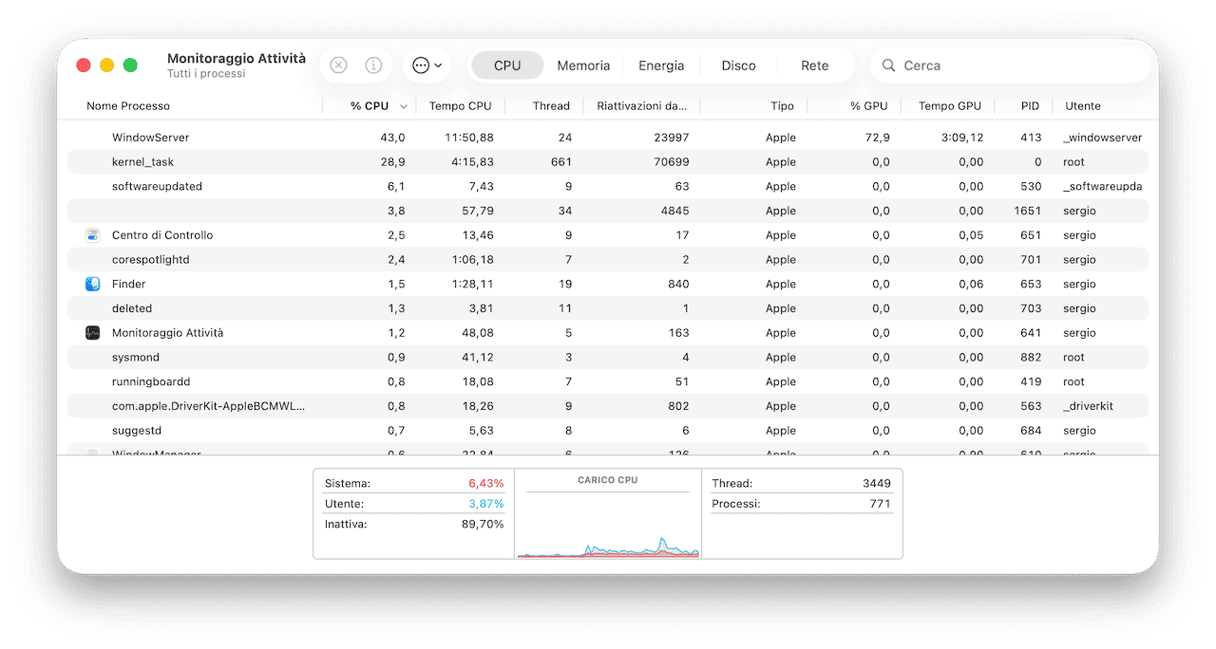
Task: Click the Utente 3,87% statistic
Action: pyautogui.click(x=414, y=504)
